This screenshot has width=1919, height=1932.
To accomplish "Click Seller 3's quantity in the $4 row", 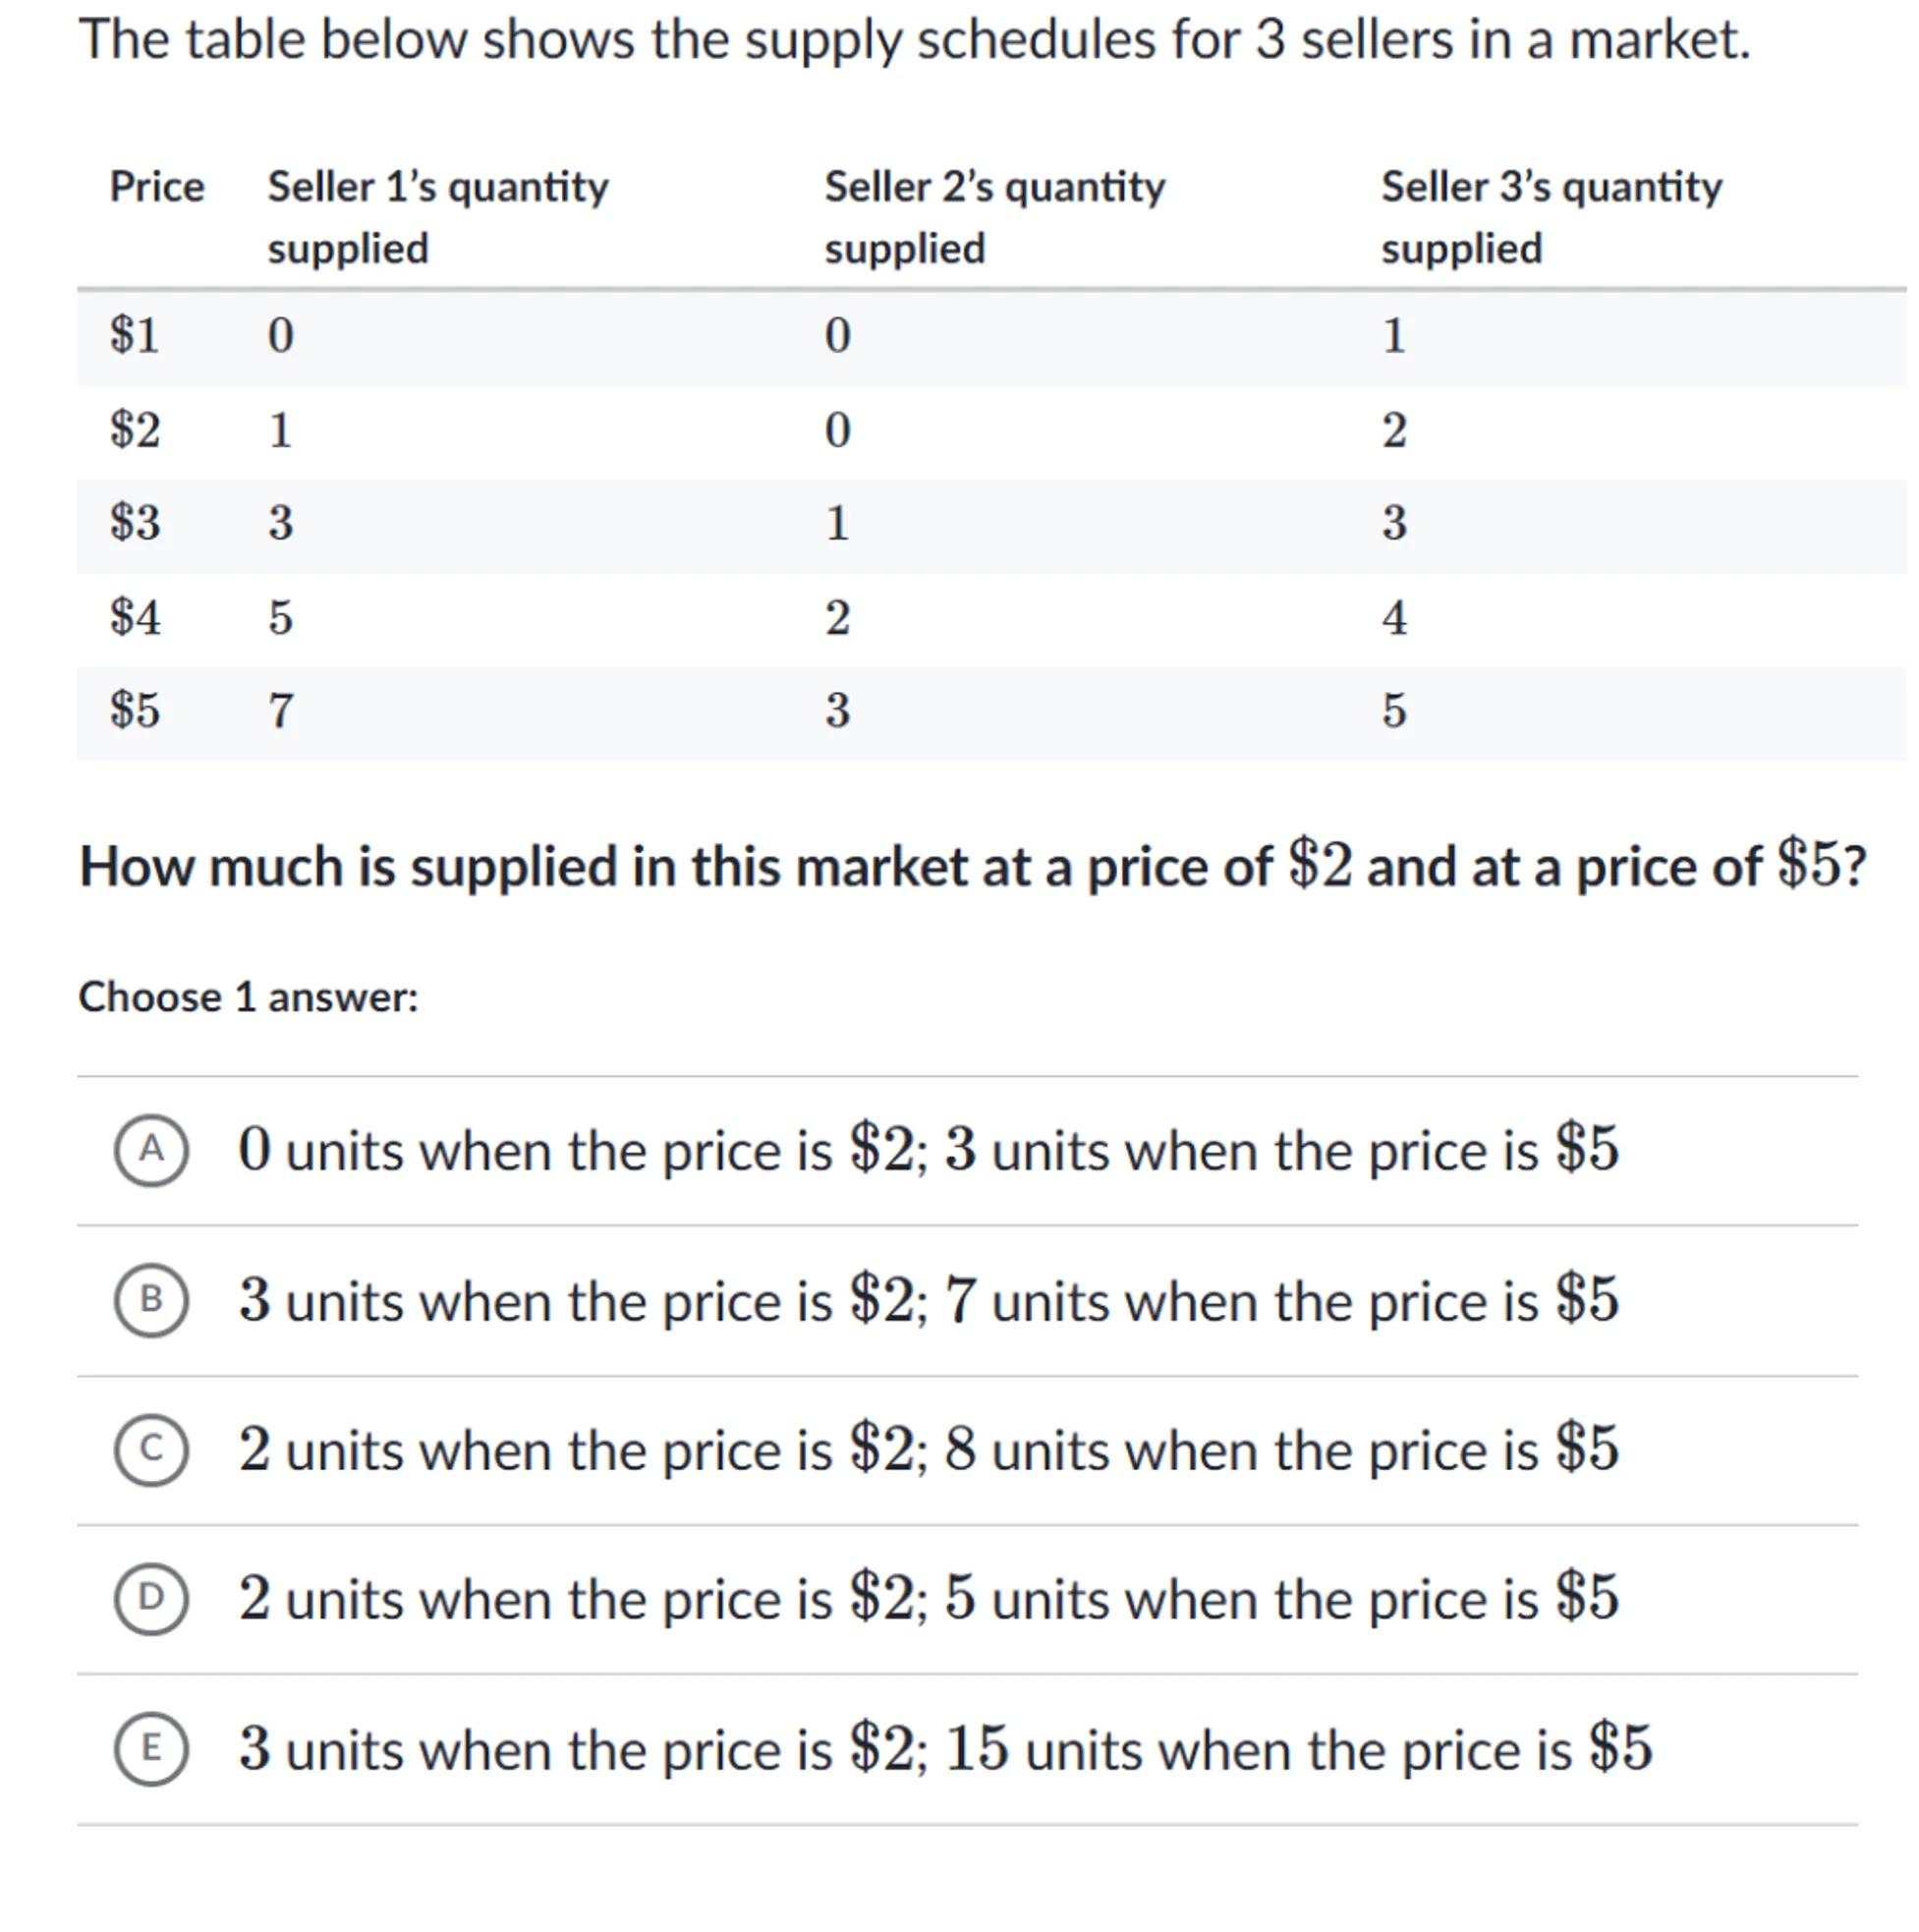I will [x=1394, y=617].
